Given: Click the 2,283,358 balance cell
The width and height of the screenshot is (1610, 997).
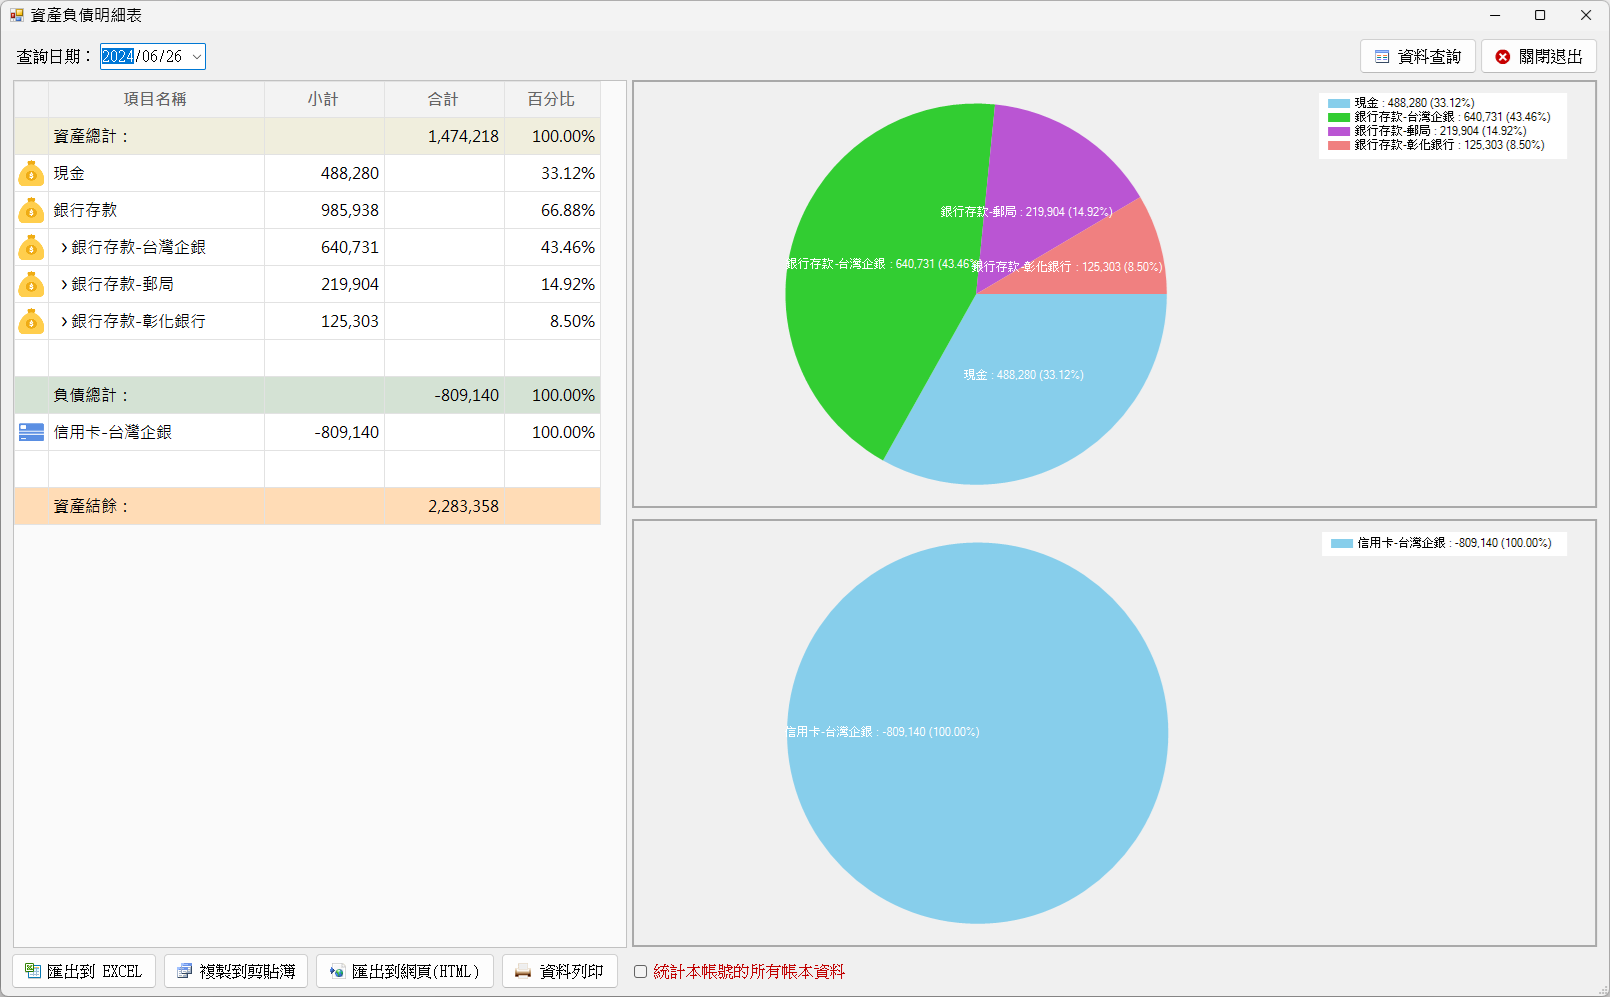Looking at the screenshot, I should (x=444, y=506).
